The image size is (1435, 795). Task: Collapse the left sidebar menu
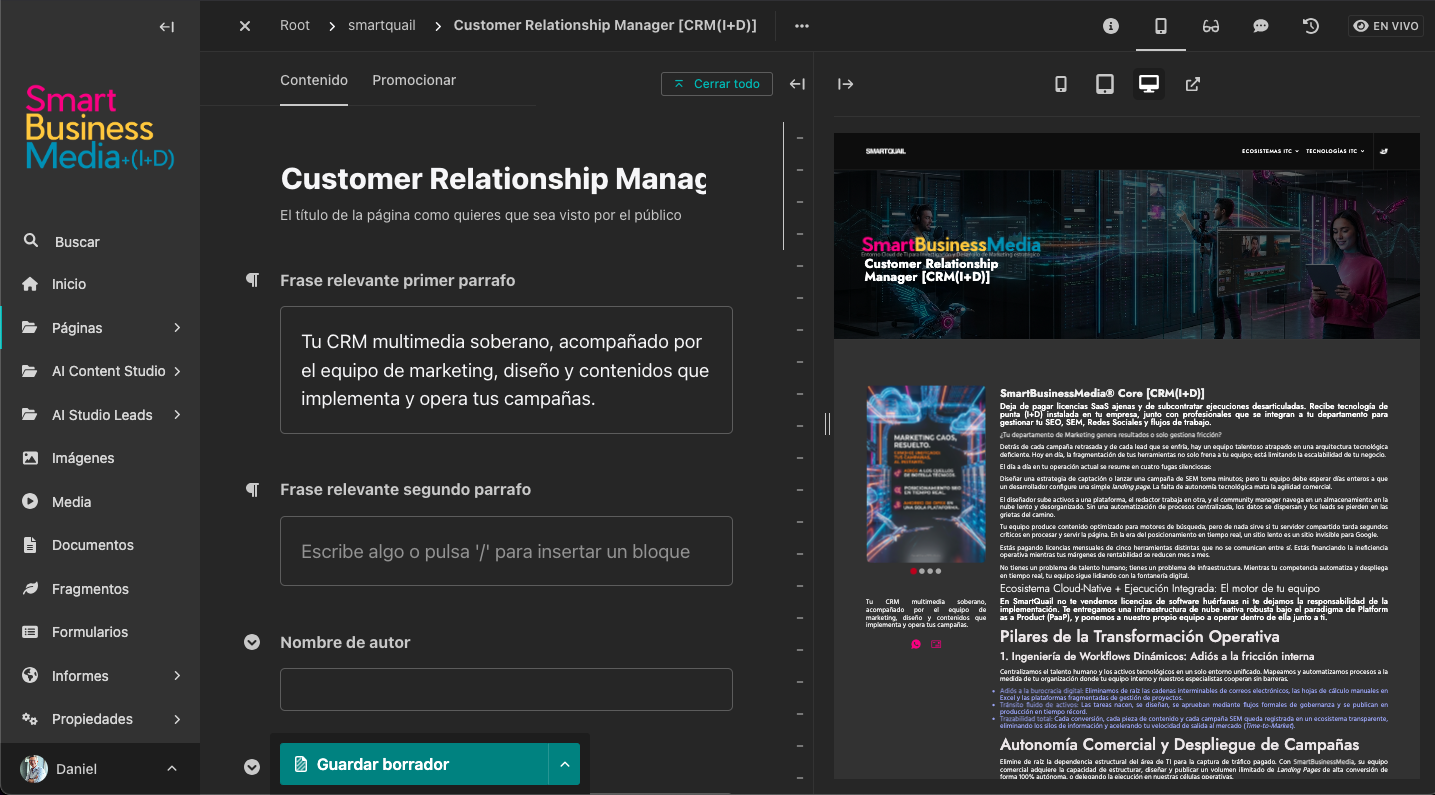pyautogui.click(x=167, y=27)
